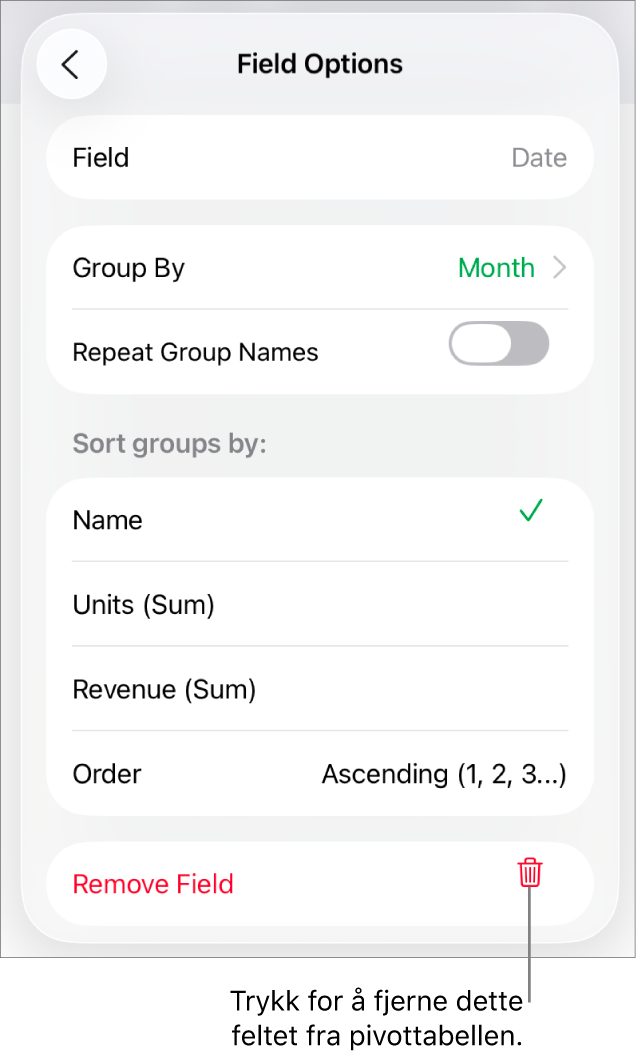The image size is (636, 1059).
Task: Choose Revenue (Sum) under Sort groups by
Action: point(164,689)
